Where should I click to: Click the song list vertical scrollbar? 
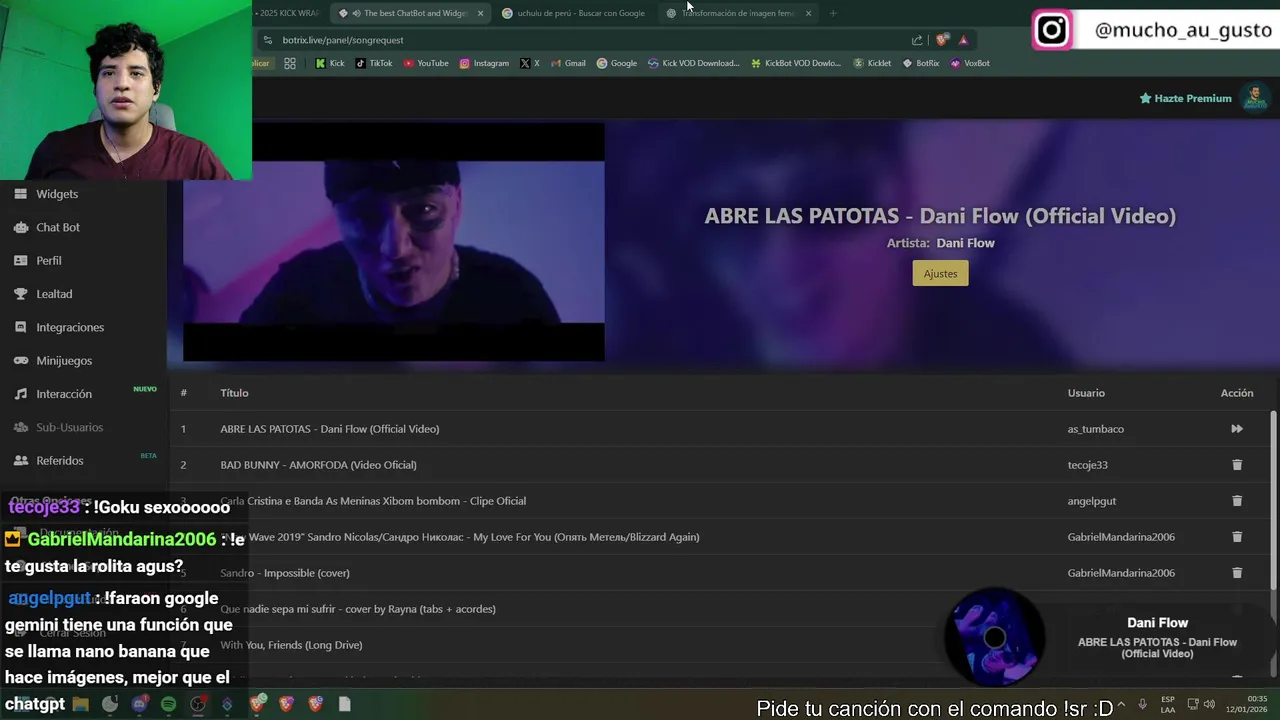click(1273, 500)
